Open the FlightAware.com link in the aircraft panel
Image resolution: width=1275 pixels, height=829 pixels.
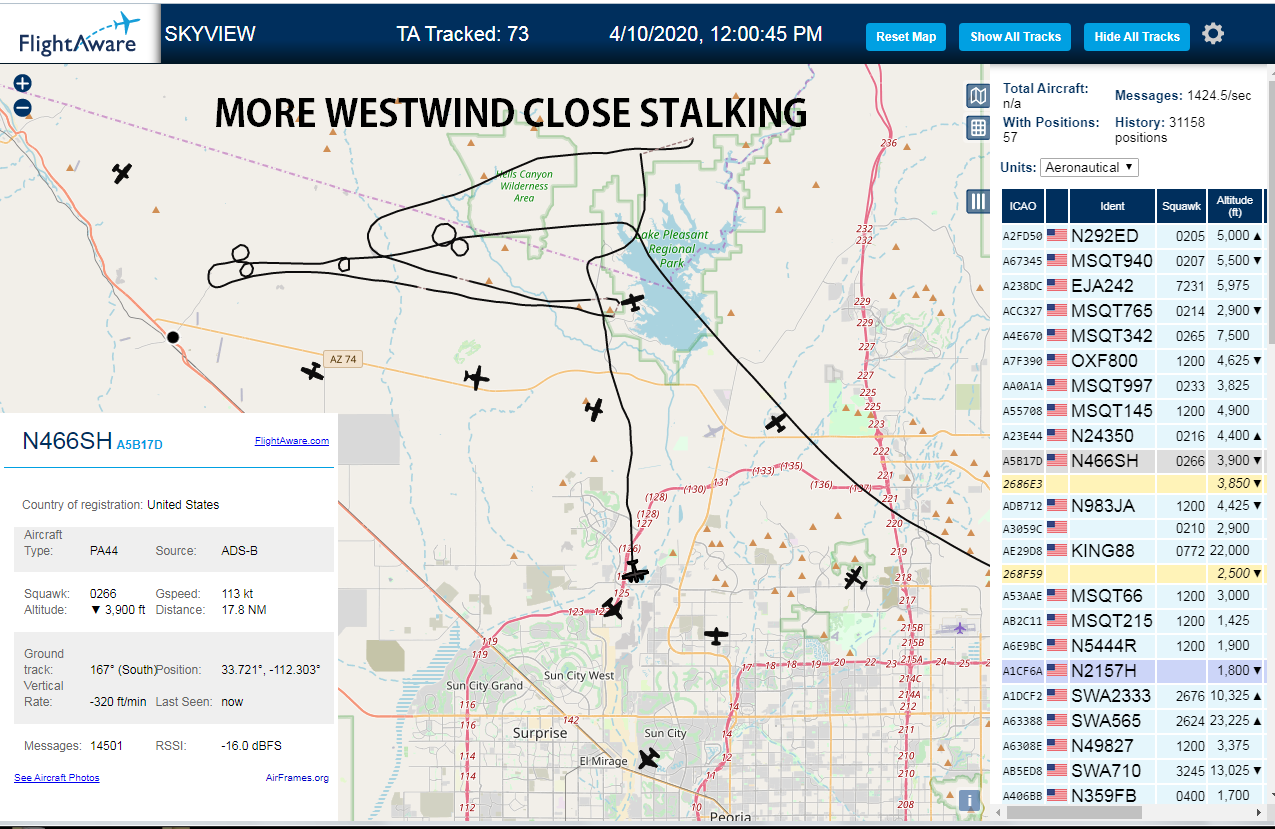292,440
